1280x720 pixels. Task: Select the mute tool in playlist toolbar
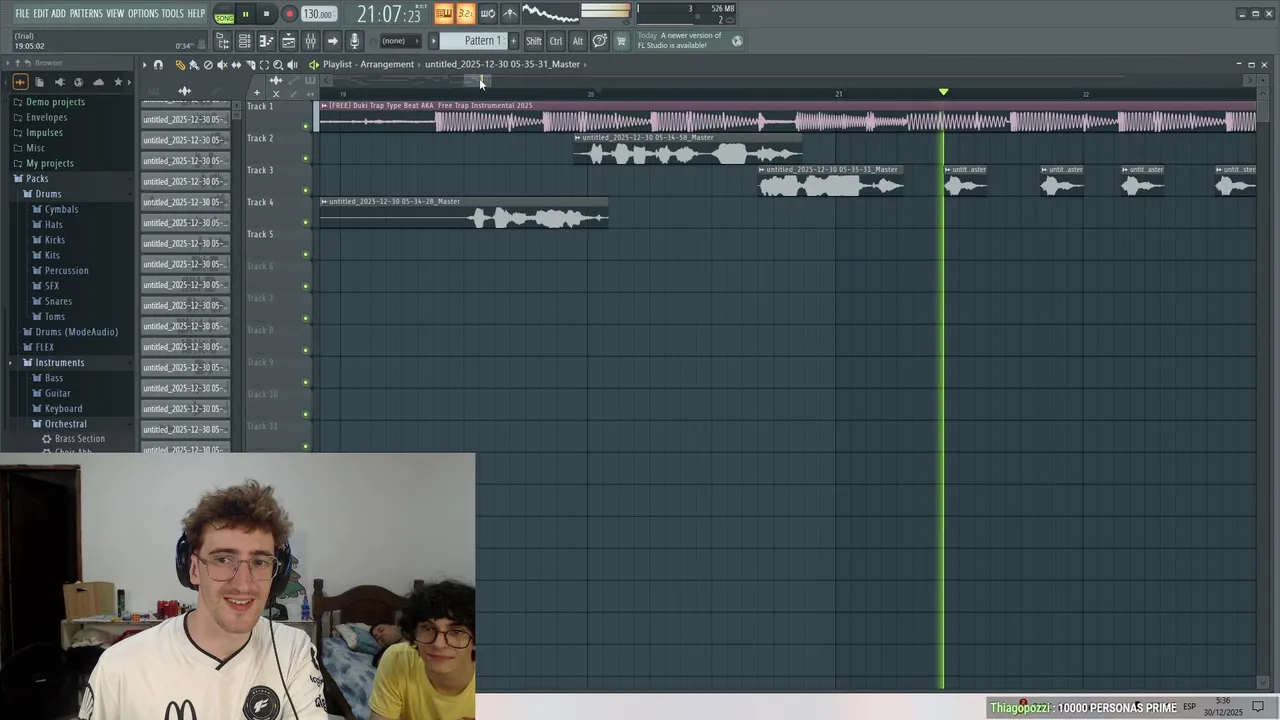click(x=222, y=65)
